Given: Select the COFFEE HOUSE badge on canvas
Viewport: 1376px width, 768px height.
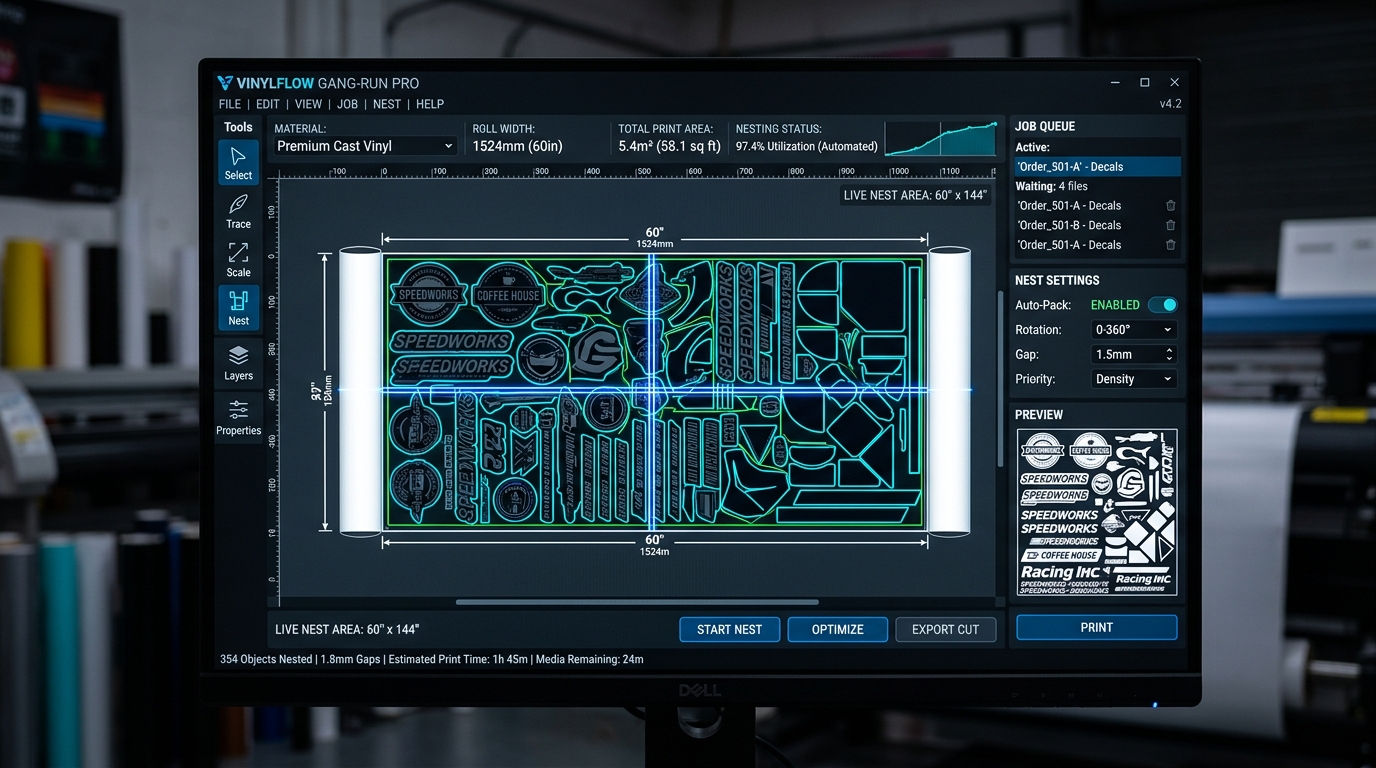Looking at the screenshot, I should click(x=508, y=294).
